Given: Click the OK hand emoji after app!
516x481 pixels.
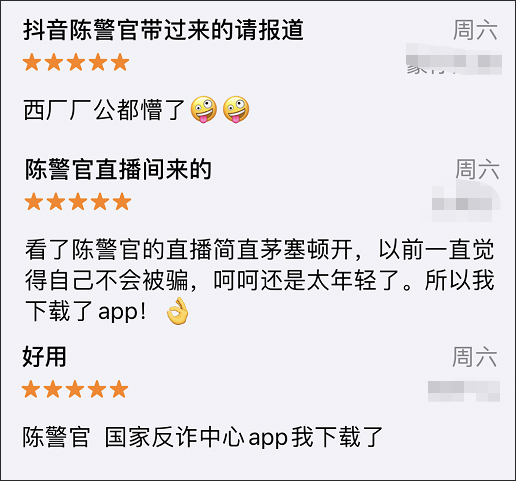Looking at the screenshot, I should (178, 311).
